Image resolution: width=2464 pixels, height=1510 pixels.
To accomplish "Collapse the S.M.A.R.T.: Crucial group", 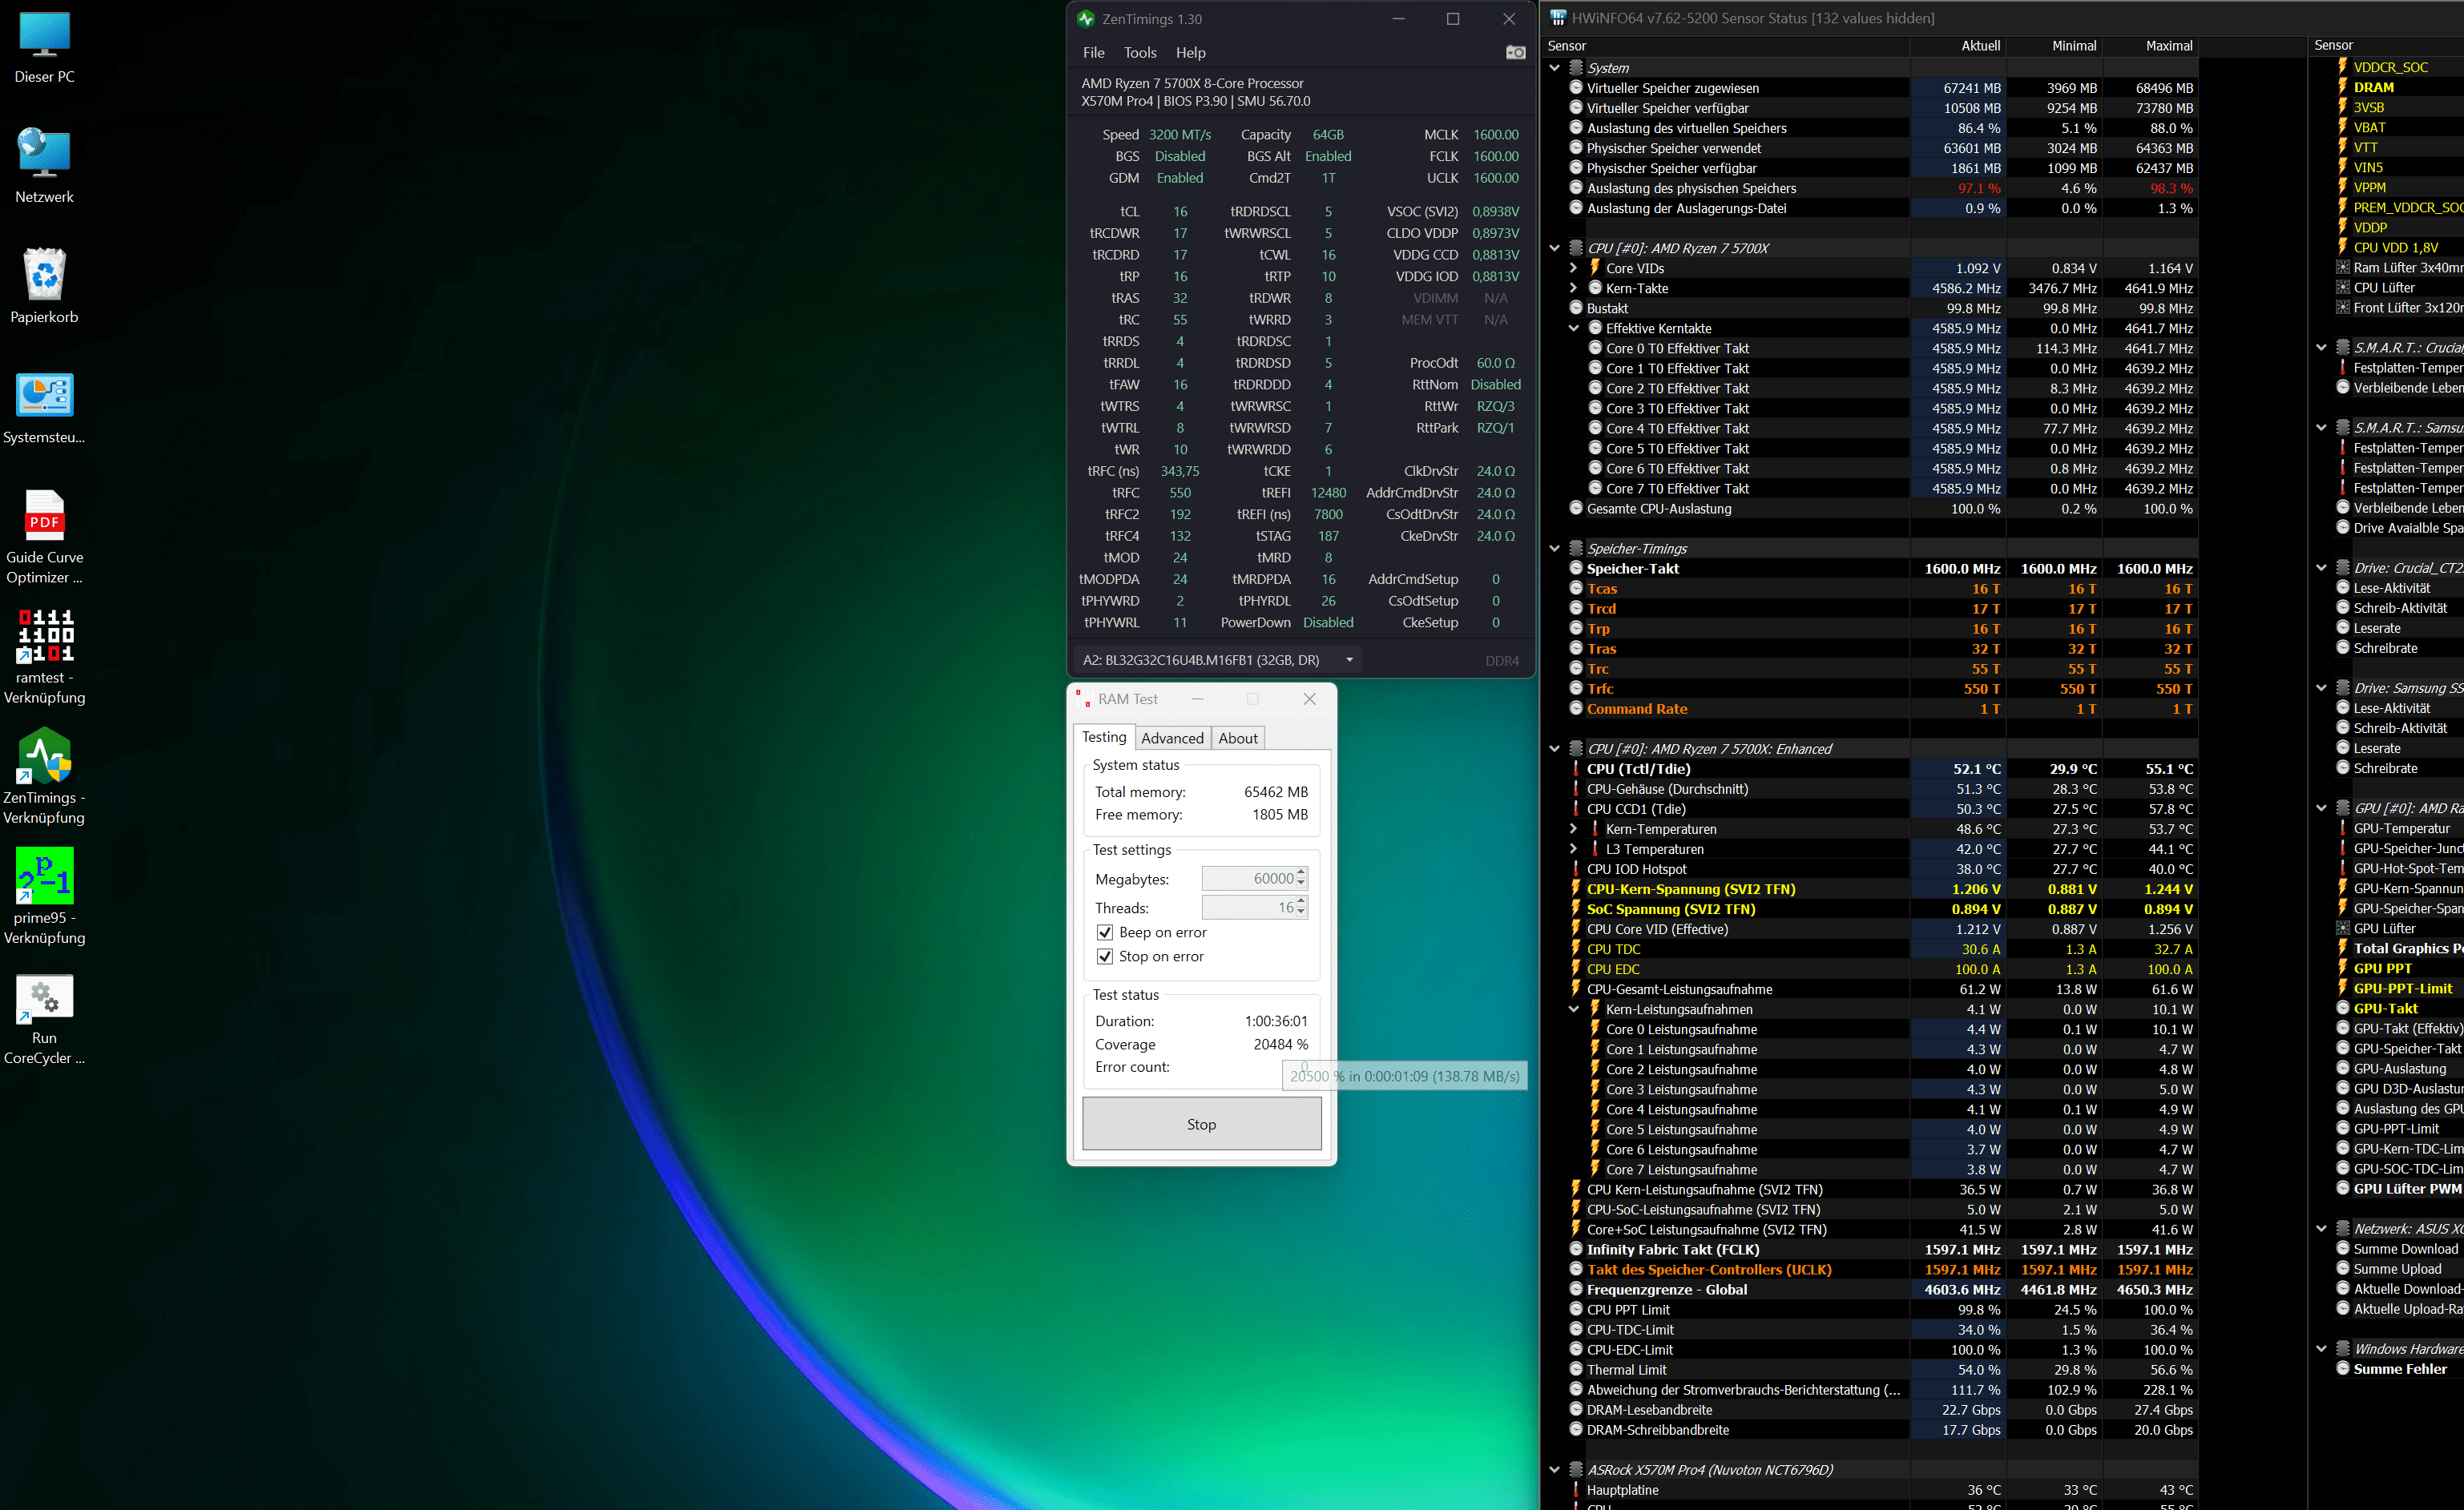I will (2322, 348).
